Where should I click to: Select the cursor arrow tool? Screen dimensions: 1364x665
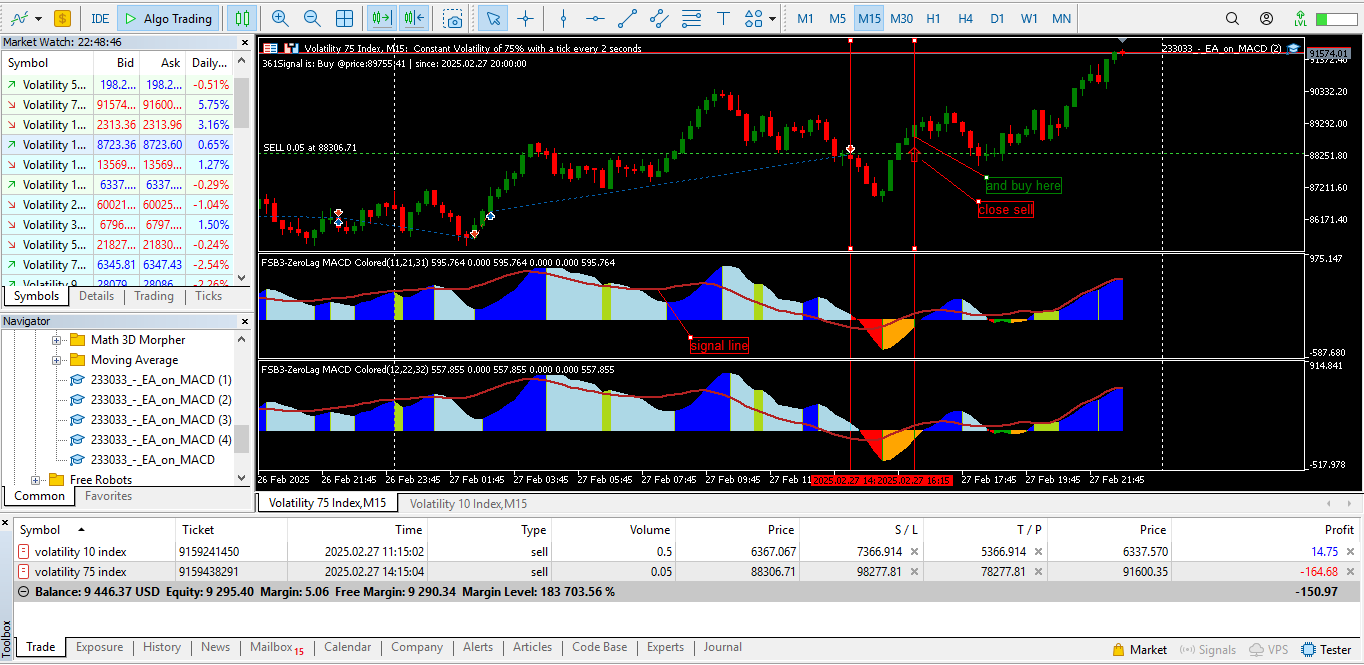(x=492, y=18)
